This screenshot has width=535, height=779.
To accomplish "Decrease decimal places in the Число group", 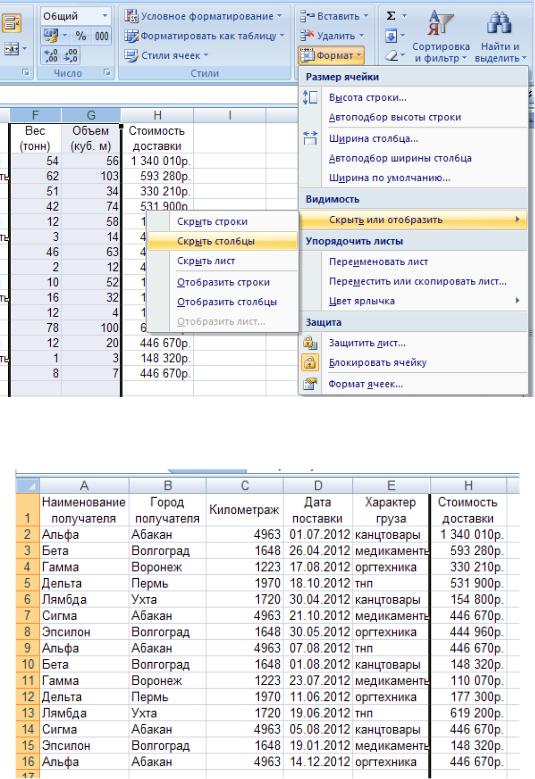I will (71, 55).
